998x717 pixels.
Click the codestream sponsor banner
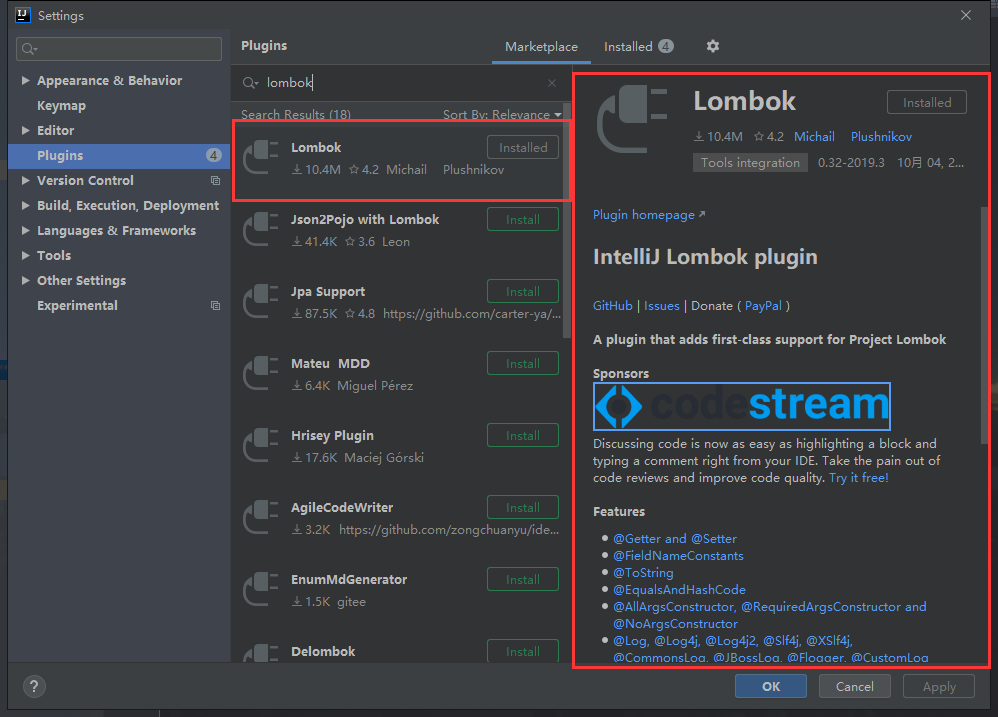coord(741,407)
